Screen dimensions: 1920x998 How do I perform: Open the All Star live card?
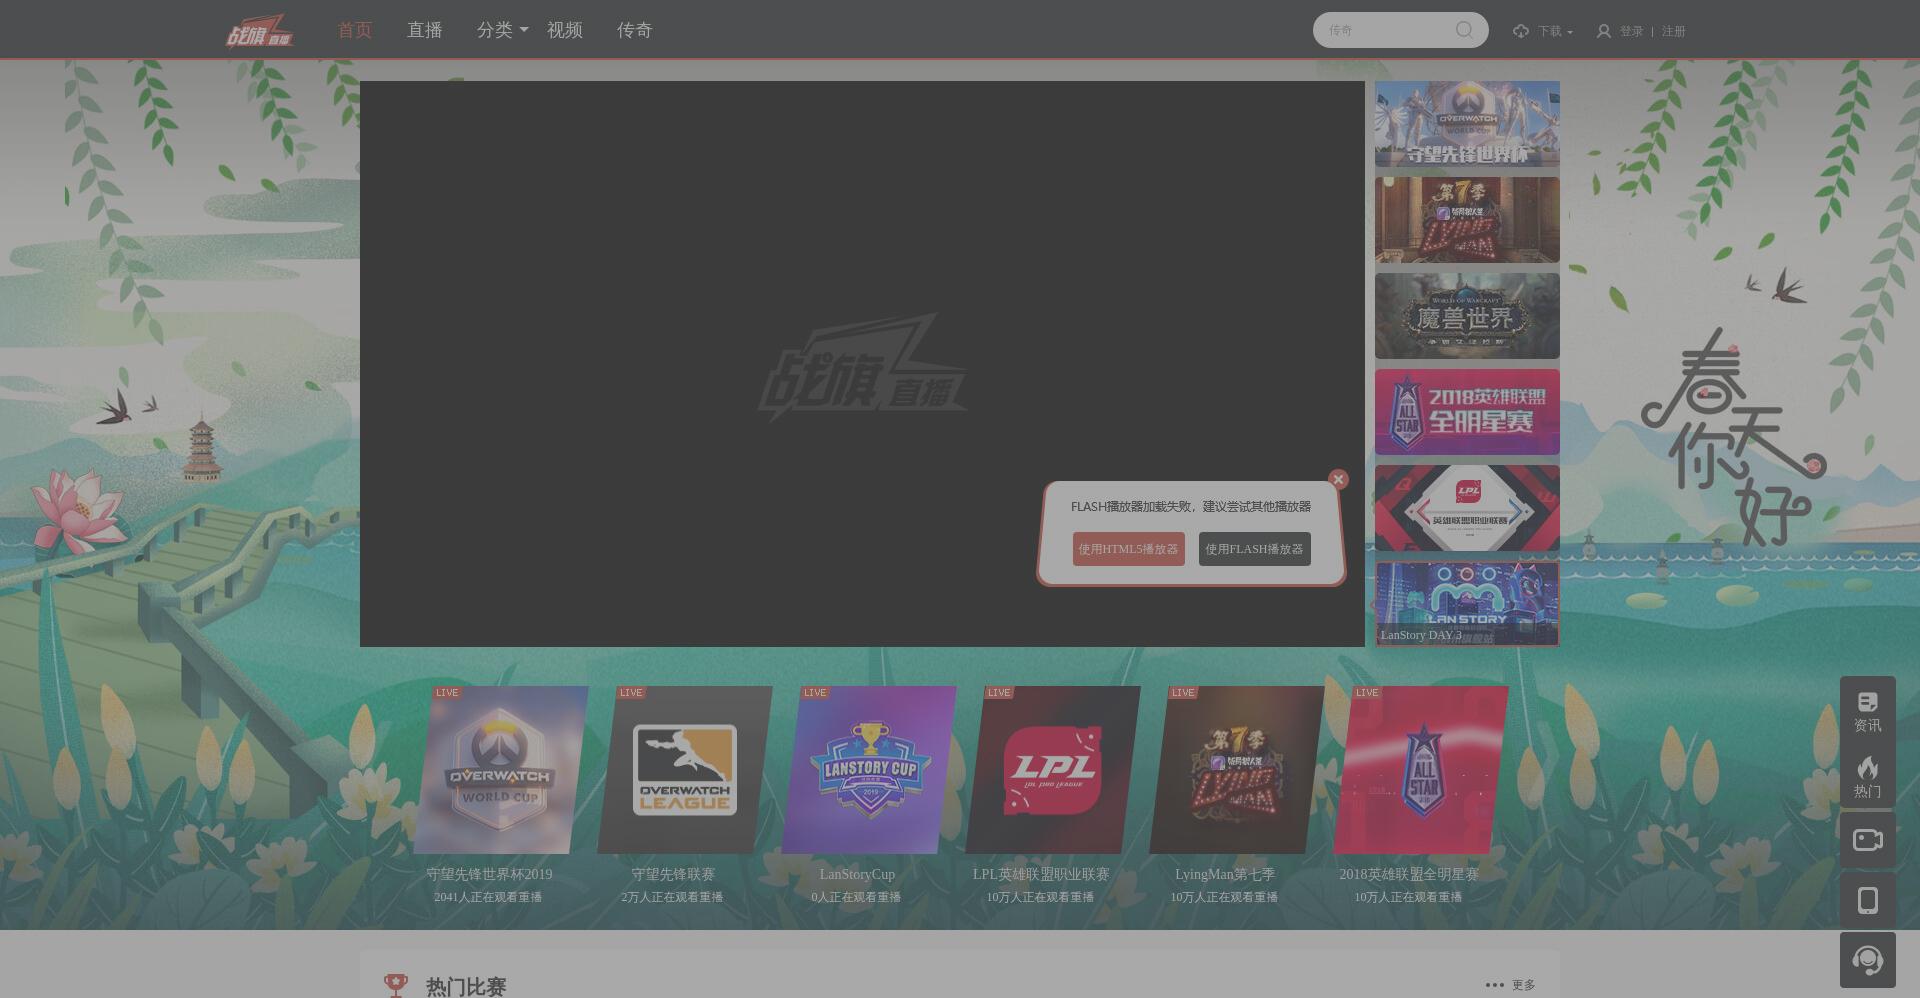pyautogui.click(x=1420, y=770)
